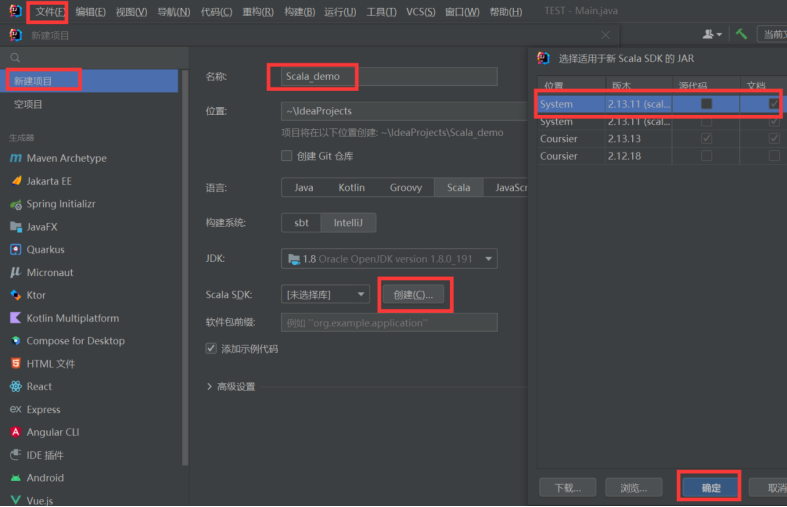Image resolution: width=787 pixels, height=507 pixels.
Task: Click the 下载... button
Action: coord(568,487)
